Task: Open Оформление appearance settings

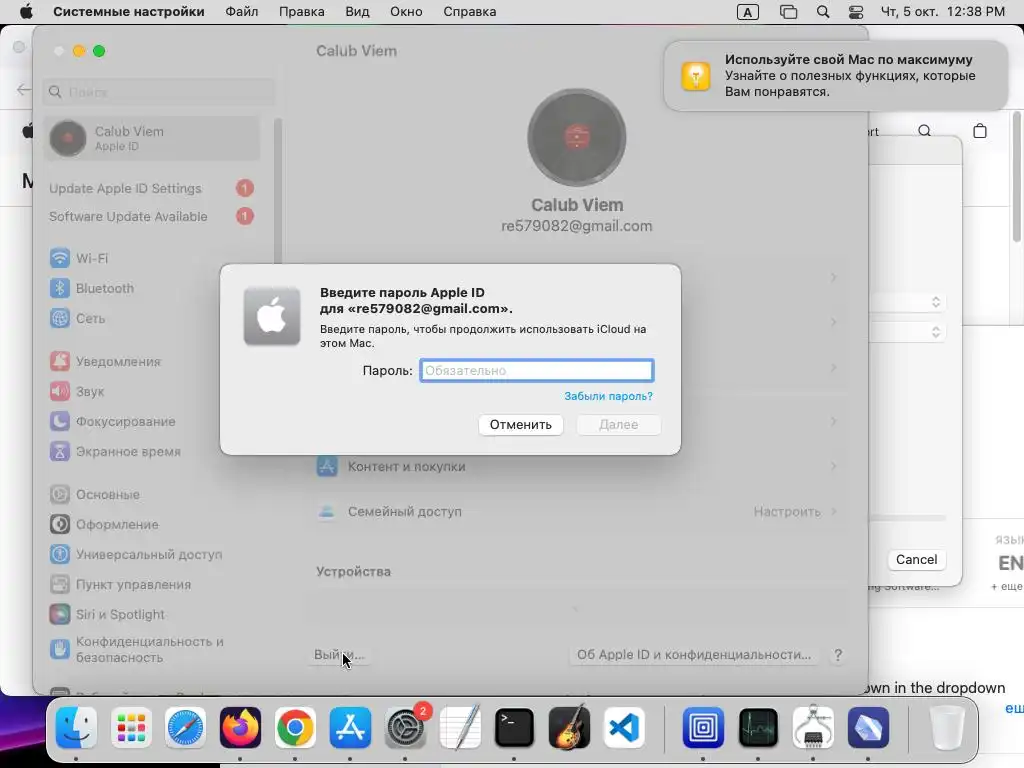Action: click(x=104, y=524)
